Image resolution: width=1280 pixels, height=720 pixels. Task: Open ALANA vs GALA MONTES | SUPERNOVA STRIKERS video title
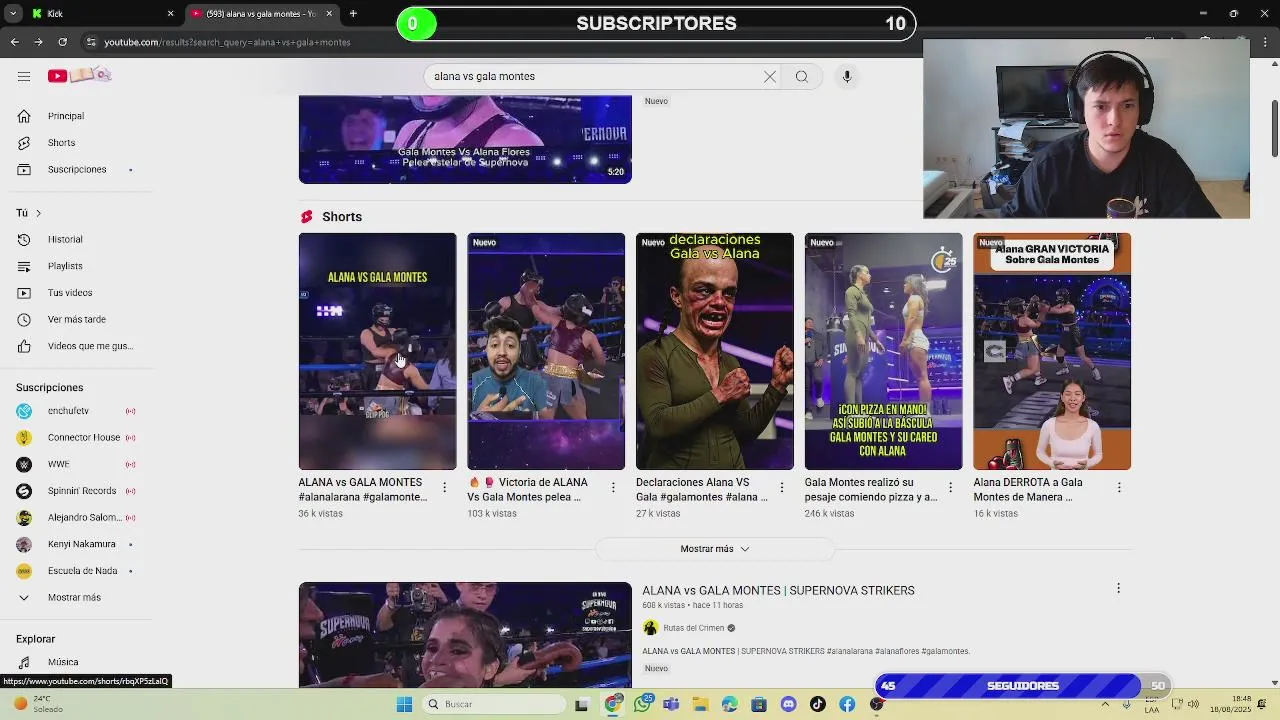point(778,591)
